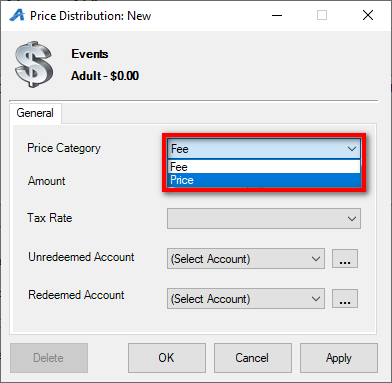
Task: Click the dollar sign icon
Action: [x=34, y=64]
